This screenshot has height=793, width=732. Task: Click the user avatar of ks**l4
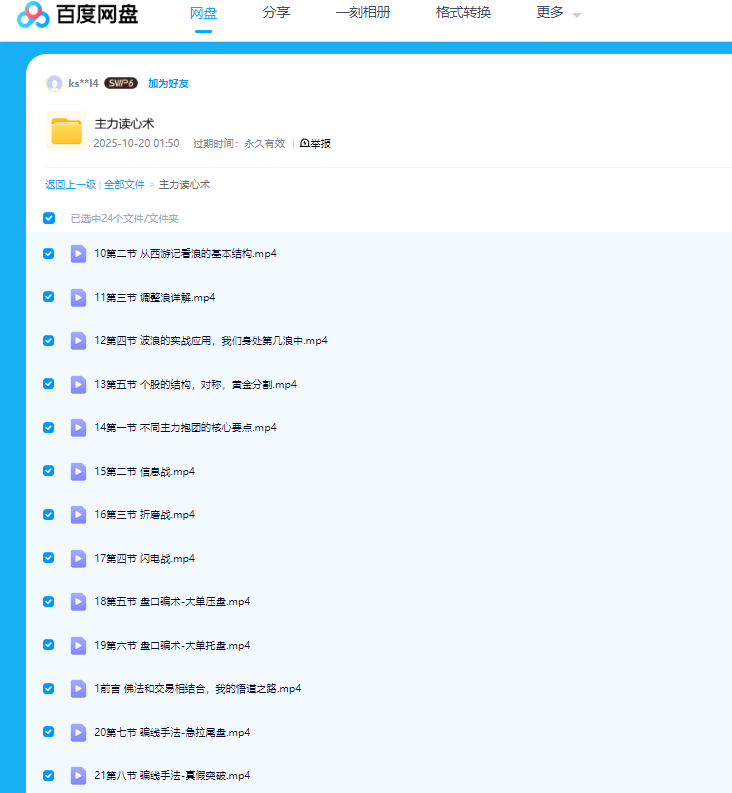pos(54,83)
